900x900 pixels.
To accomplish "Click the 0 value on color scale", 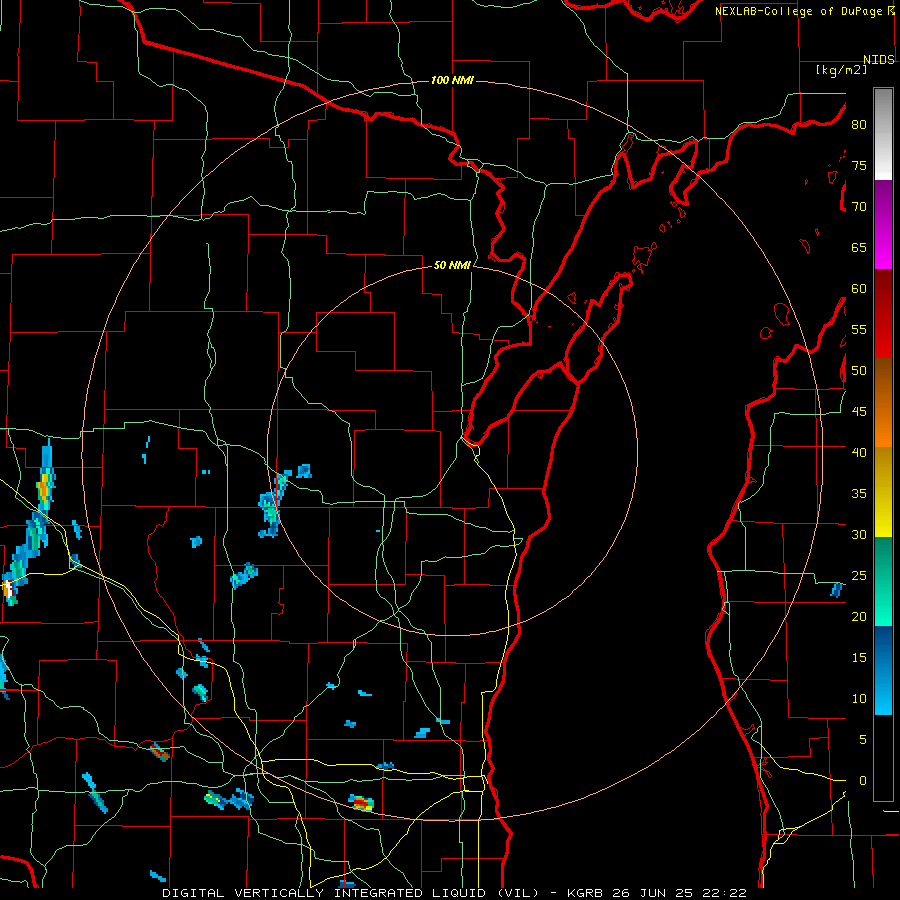I will 863,781.
